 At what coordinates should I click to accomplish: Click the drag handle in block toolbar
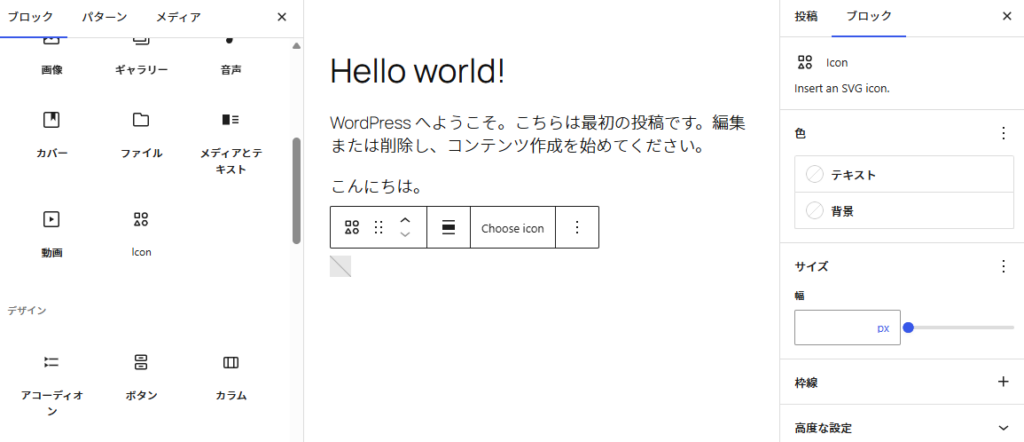(378, 228)
